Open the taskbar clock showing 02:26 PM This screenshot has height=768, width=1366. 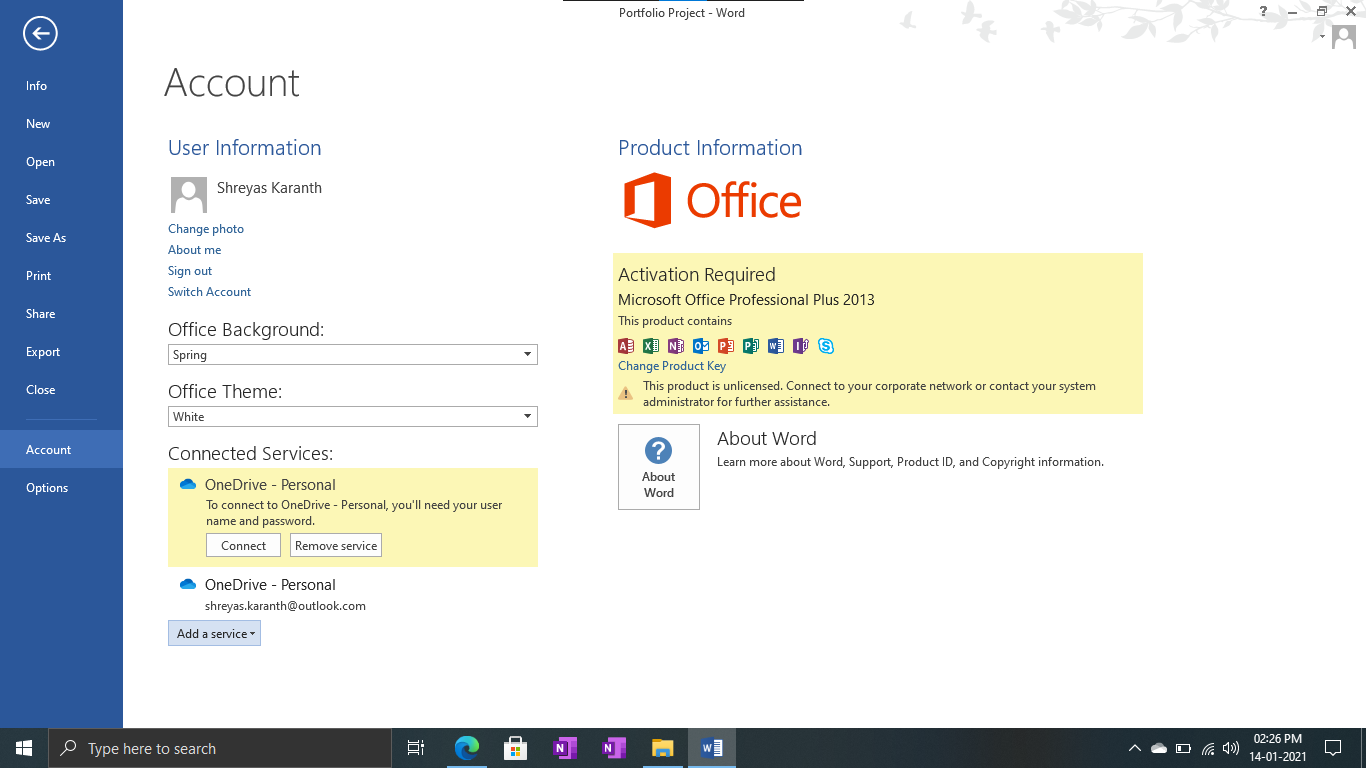click(x=1278, y=748)
